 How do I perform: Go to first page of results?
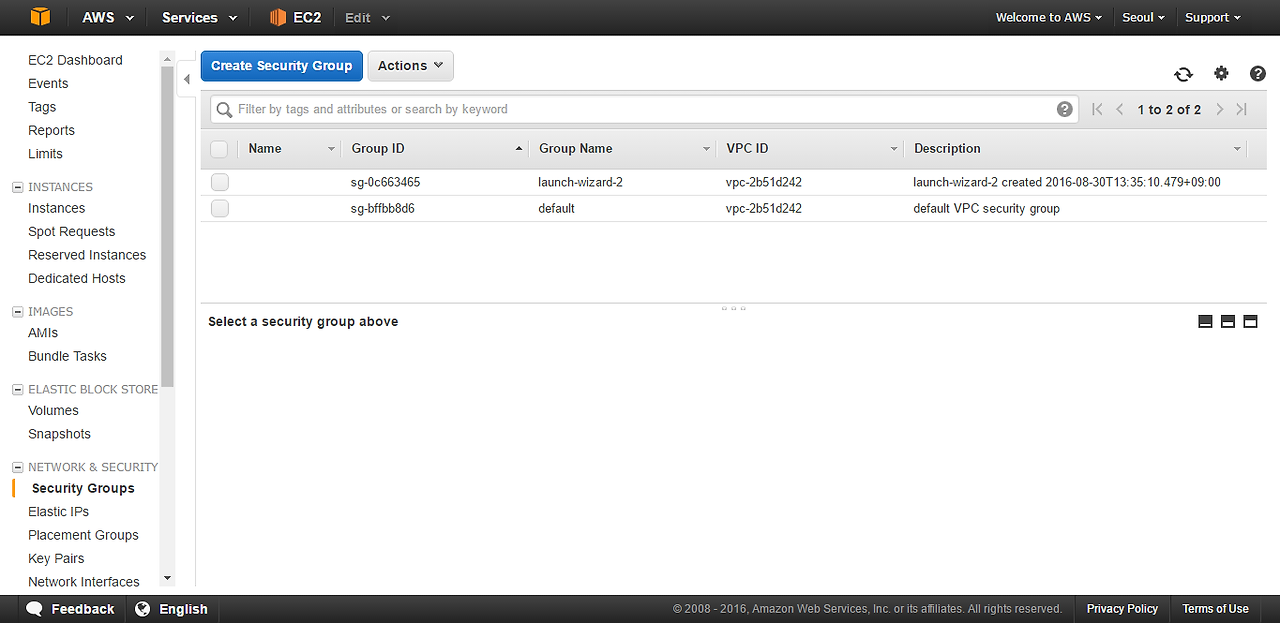(1097, 109)
